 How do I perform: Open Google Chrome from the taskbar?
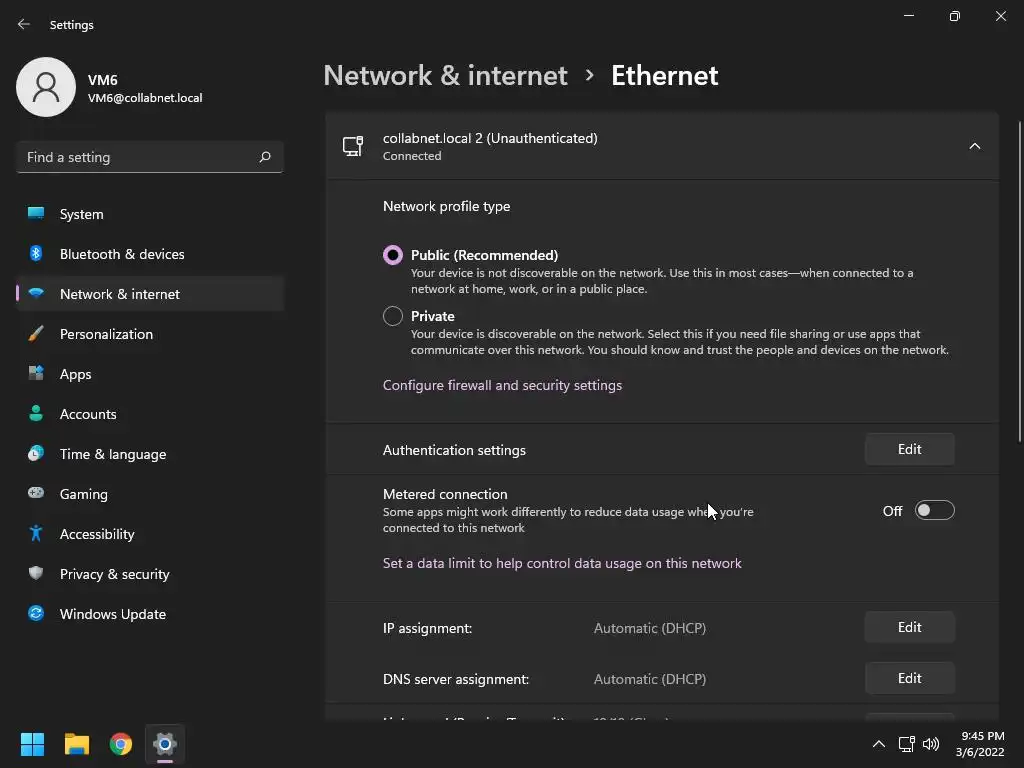pos(121,744)
